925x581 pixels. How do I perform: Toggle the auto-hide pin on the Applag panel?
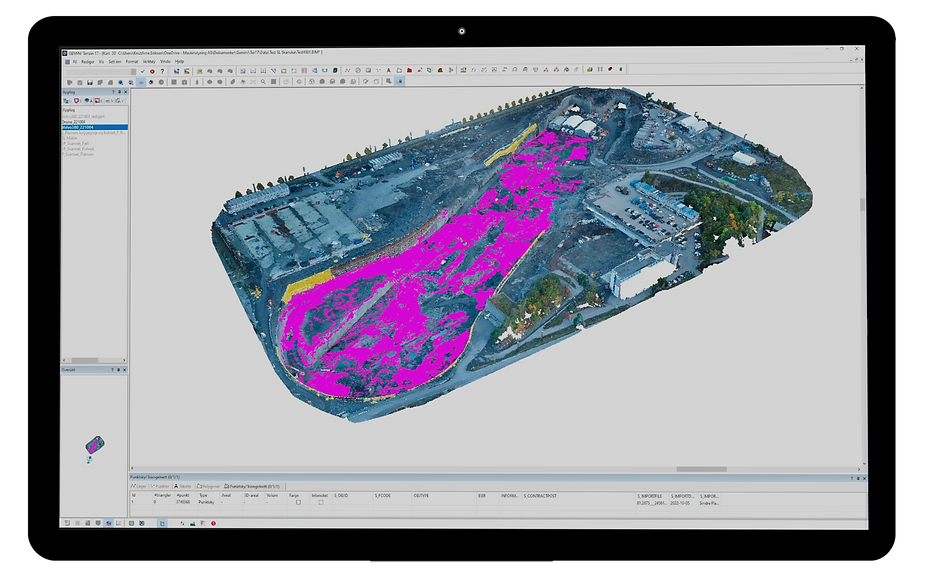121,92
